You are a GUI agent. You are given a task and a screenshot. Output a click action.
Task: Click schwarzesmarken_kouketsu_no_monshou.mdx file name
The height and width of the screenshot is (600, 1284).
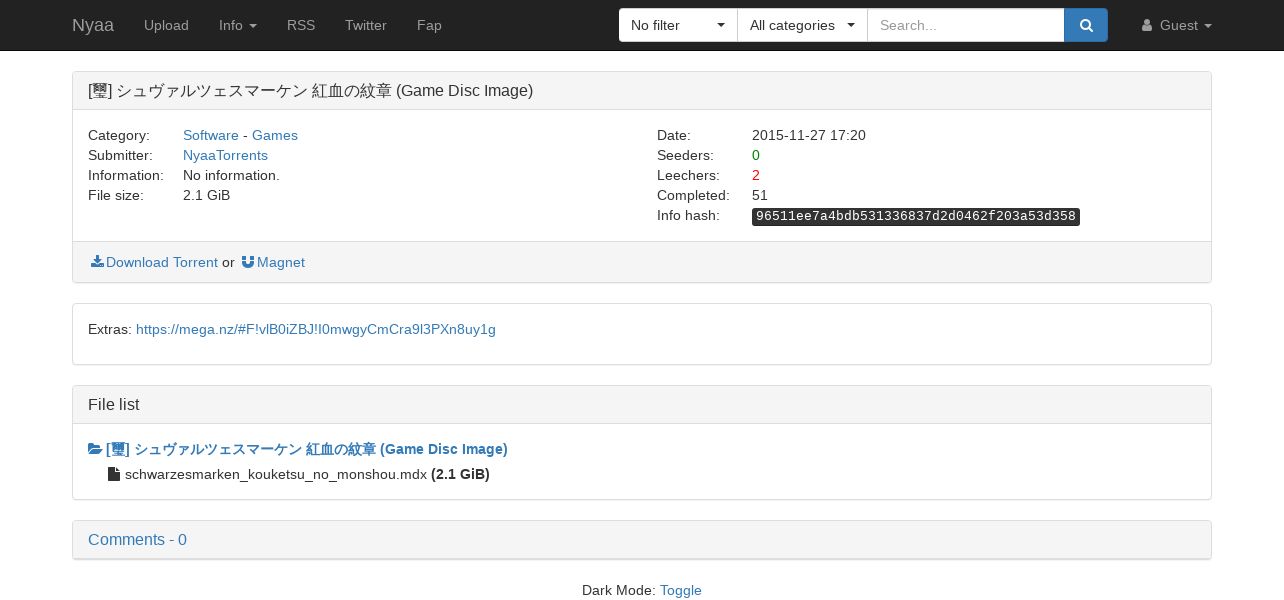276,474
